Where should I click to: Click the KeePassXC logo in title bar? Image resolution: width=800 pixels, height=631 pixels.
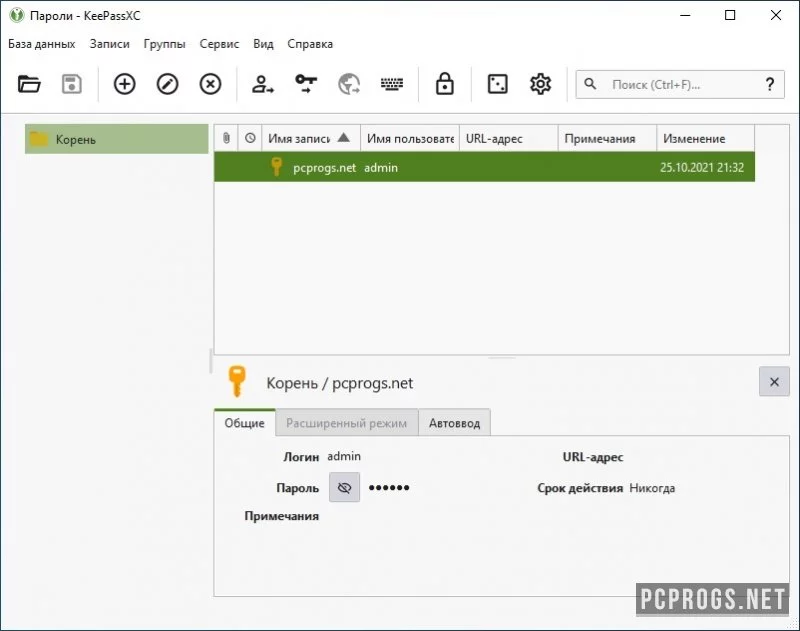tap(16, 15)
